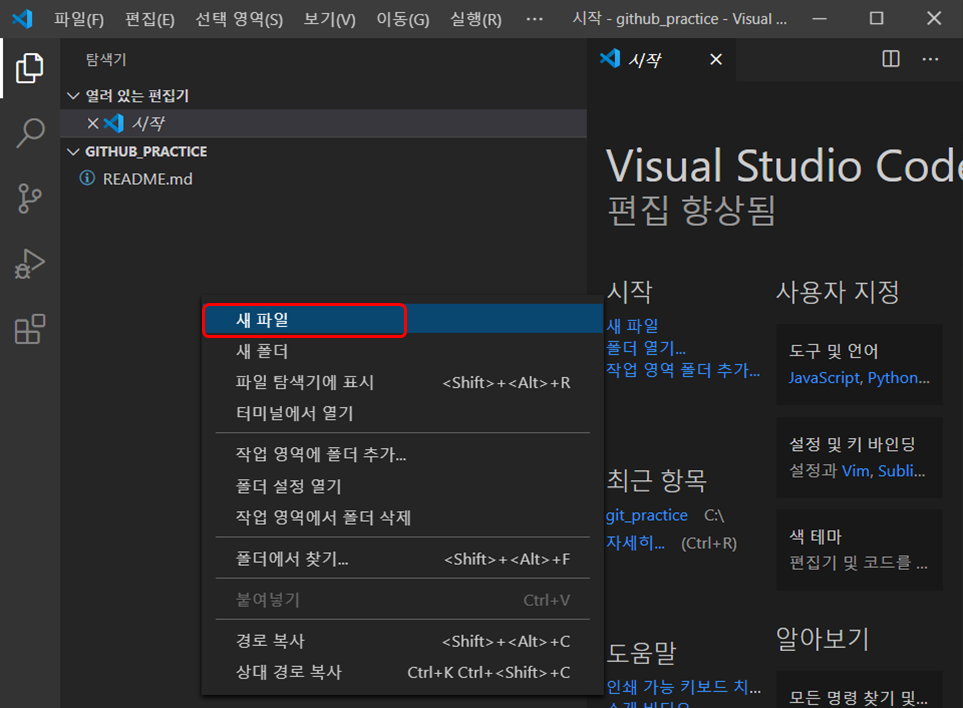Open recent git_practice link
The height and width of the screenshot is (708, 963).
[647, 515]
